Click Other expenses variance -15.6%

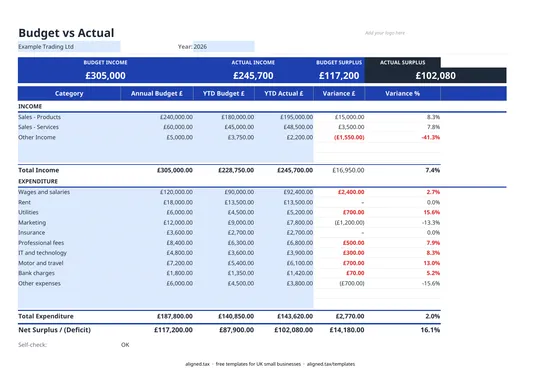click(430, 283)
